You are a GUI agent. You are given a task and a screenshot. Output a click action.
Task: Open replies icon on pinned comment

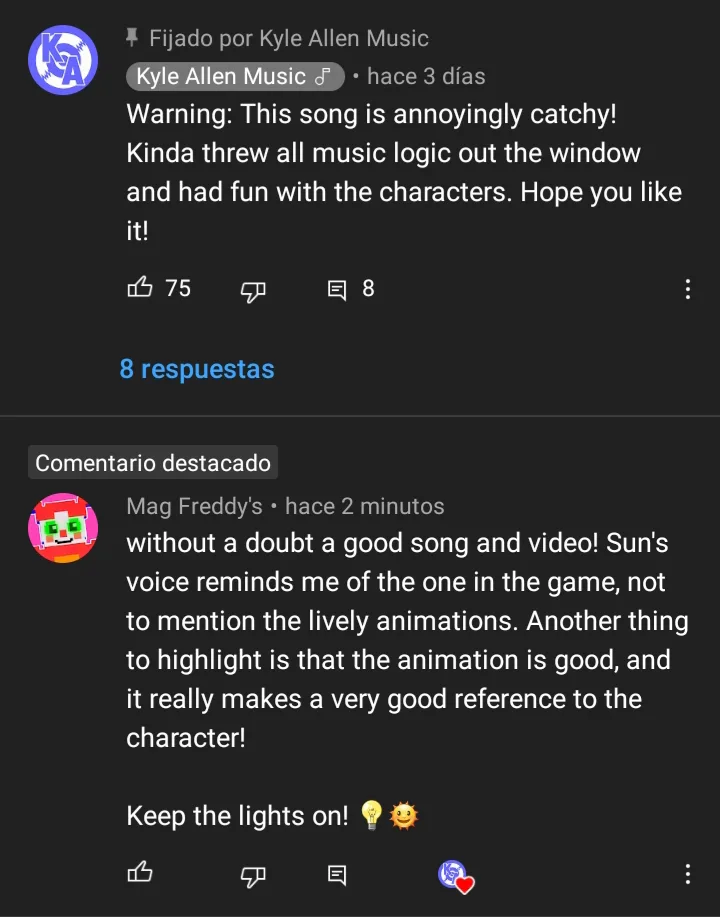[338, 290]
